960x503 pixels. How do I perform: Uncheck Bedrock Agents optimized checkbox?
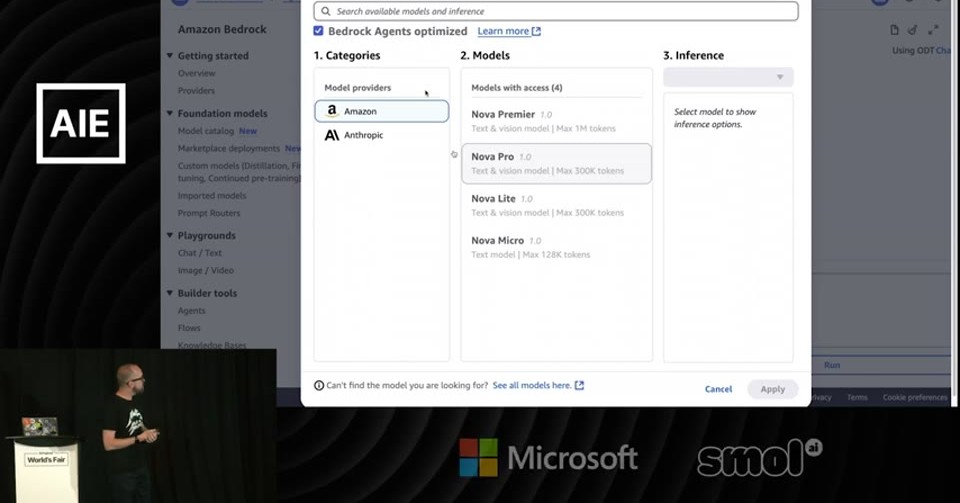318,31
